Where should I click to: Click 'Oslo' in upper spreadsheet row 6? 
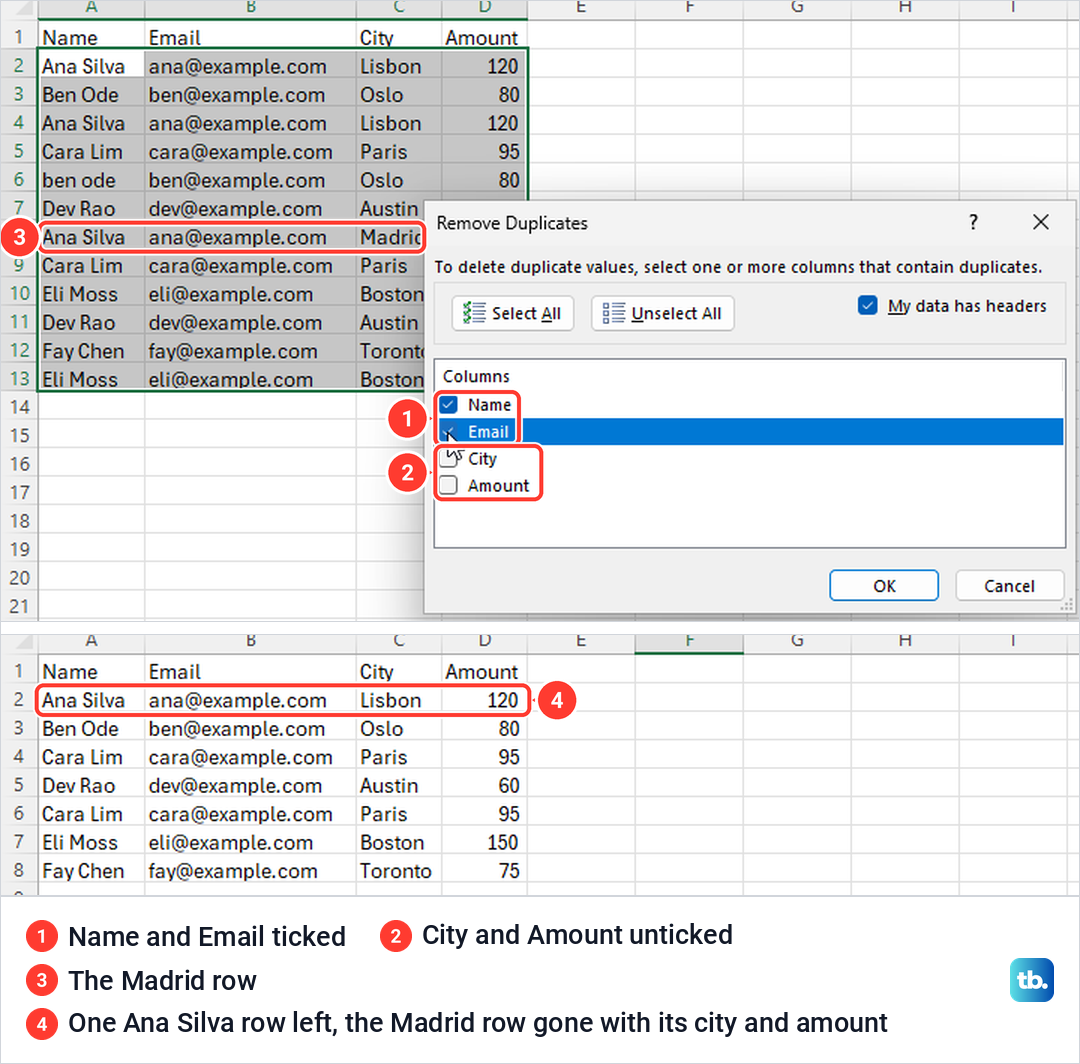399,180
